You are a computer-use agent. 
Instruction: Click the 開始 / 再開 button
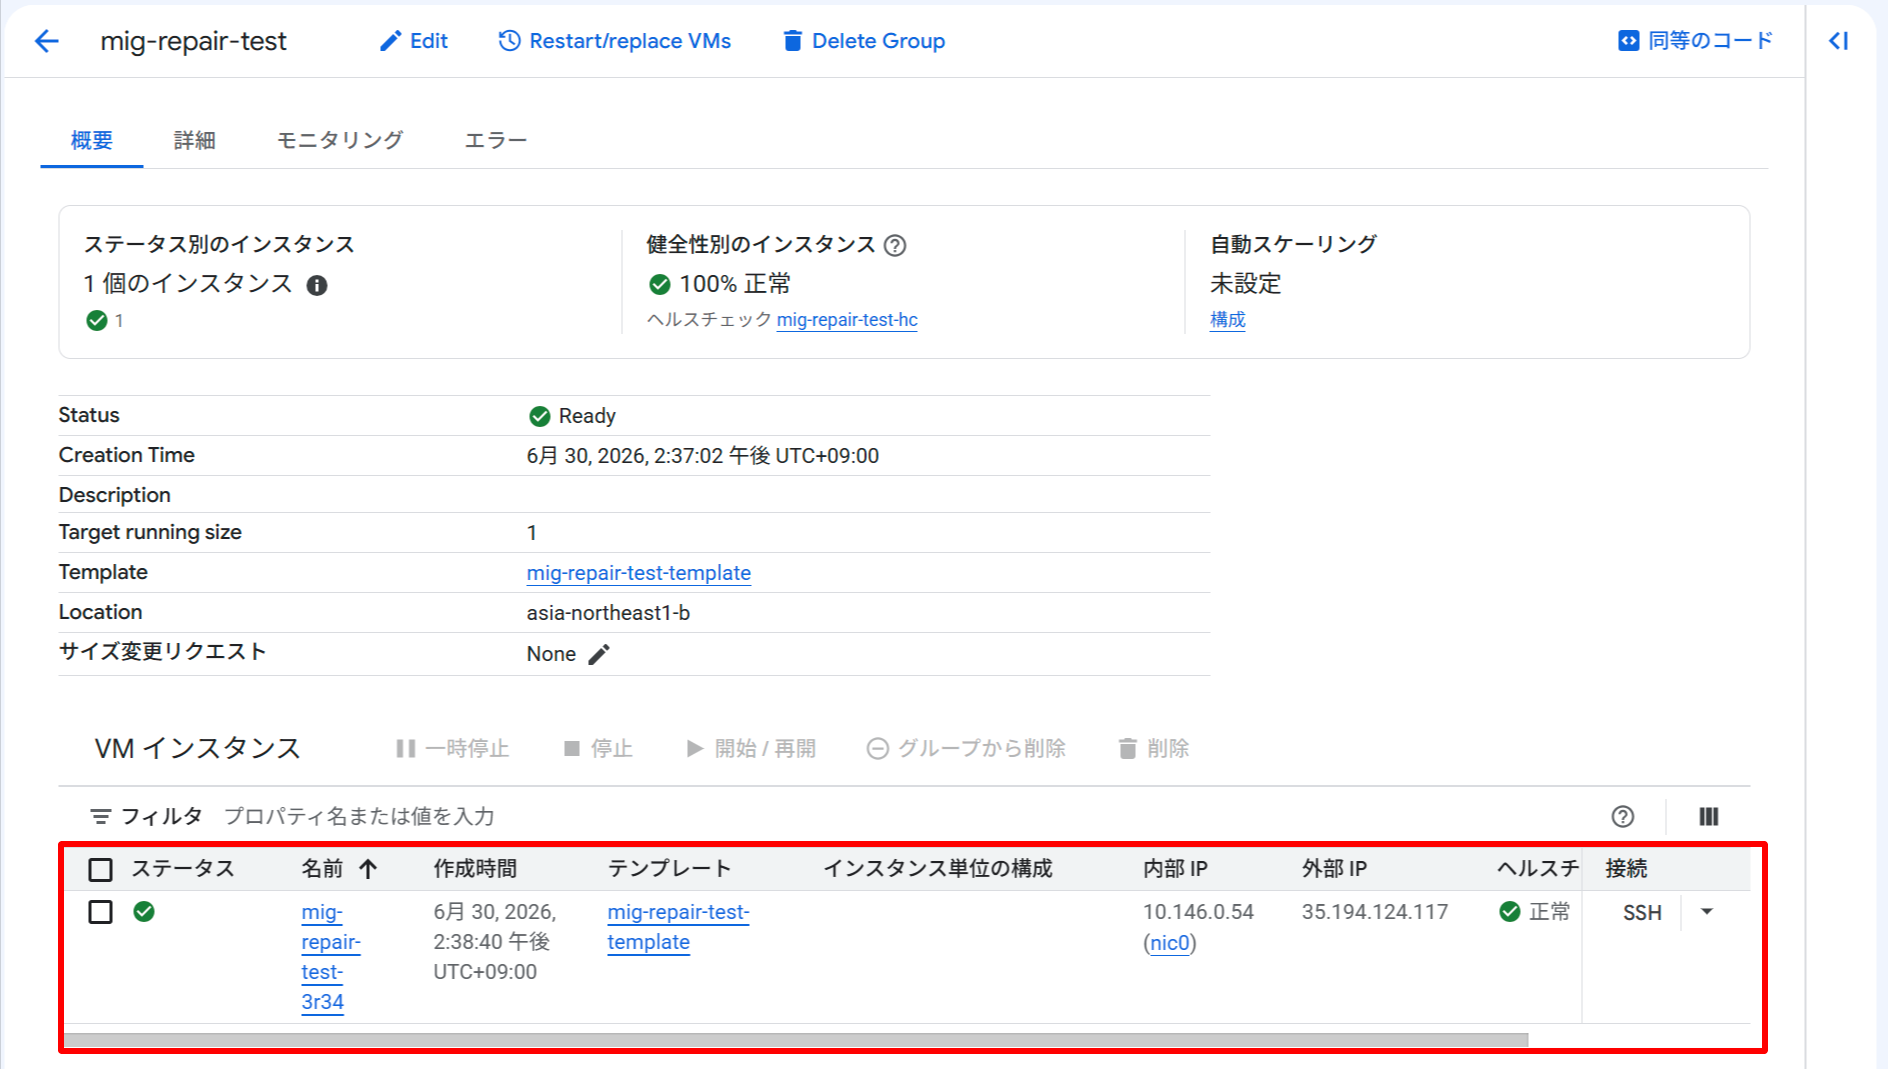(752, 749)
